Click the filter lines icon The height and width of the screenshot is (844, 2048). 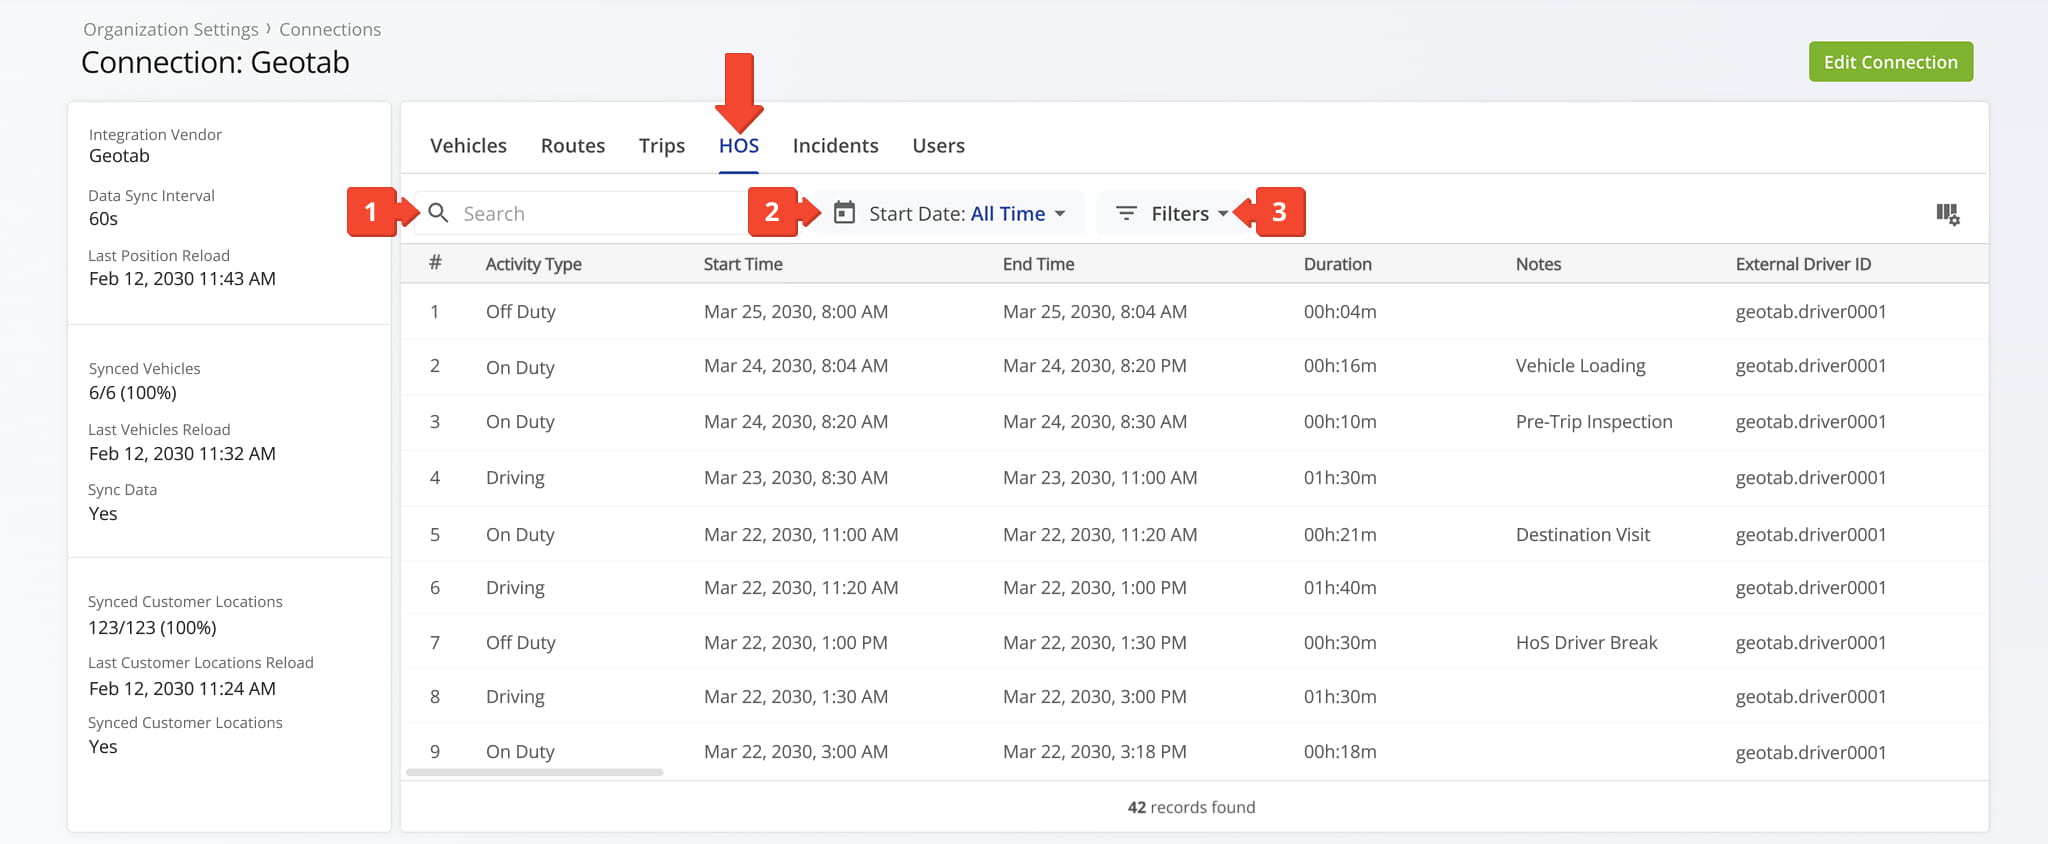(1126, 213)
